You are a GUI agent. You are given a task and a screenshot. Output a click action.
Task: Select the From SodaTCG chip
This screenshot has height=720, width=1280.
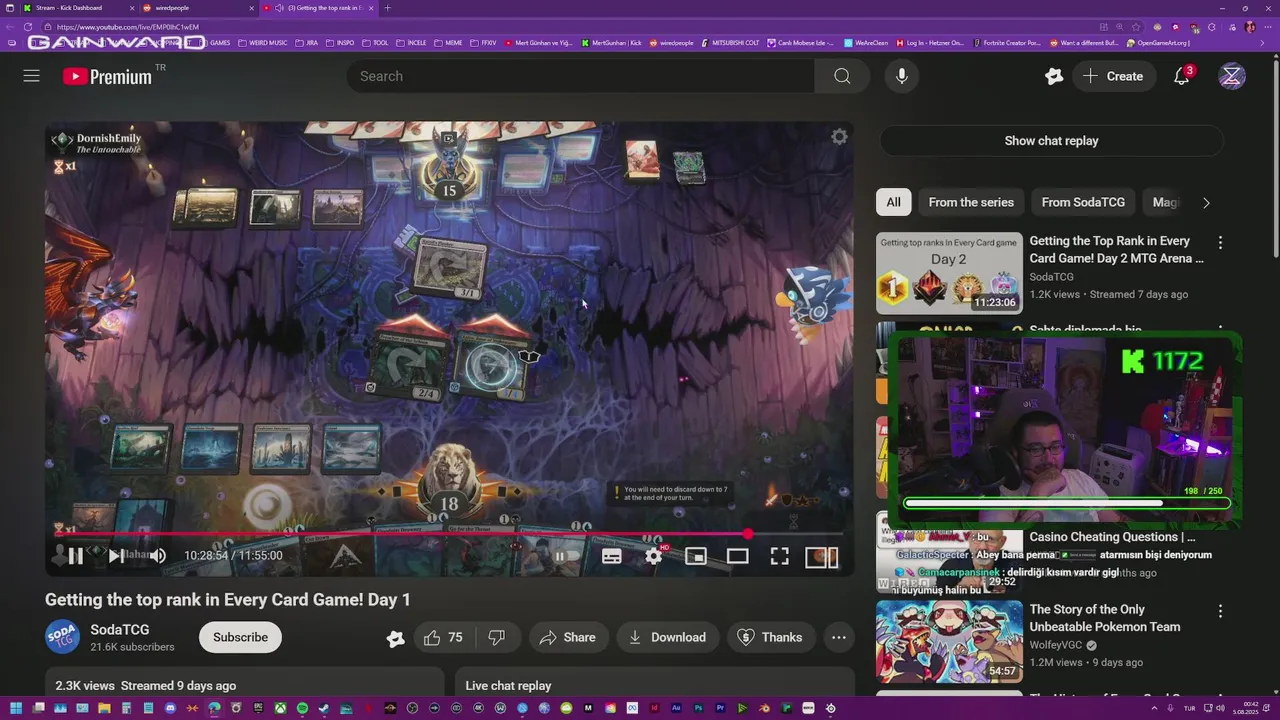[x=1083, y=202]
